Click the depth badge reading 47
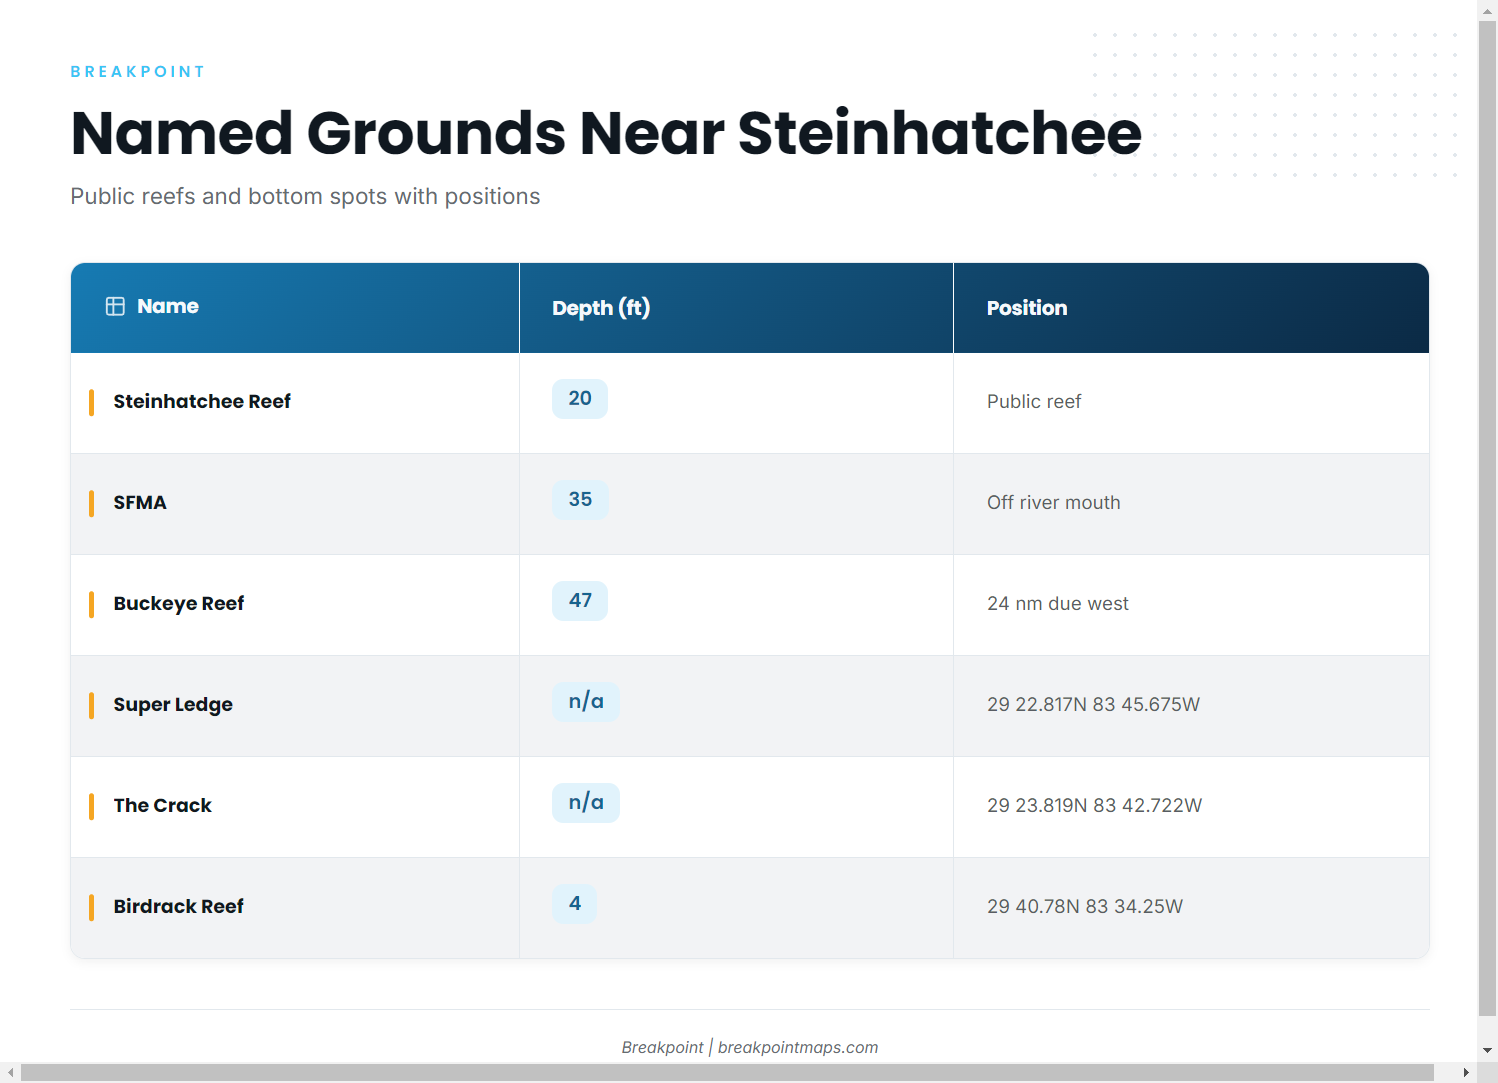Viewport: 1498px width, 1083px height. coord(580,600)
